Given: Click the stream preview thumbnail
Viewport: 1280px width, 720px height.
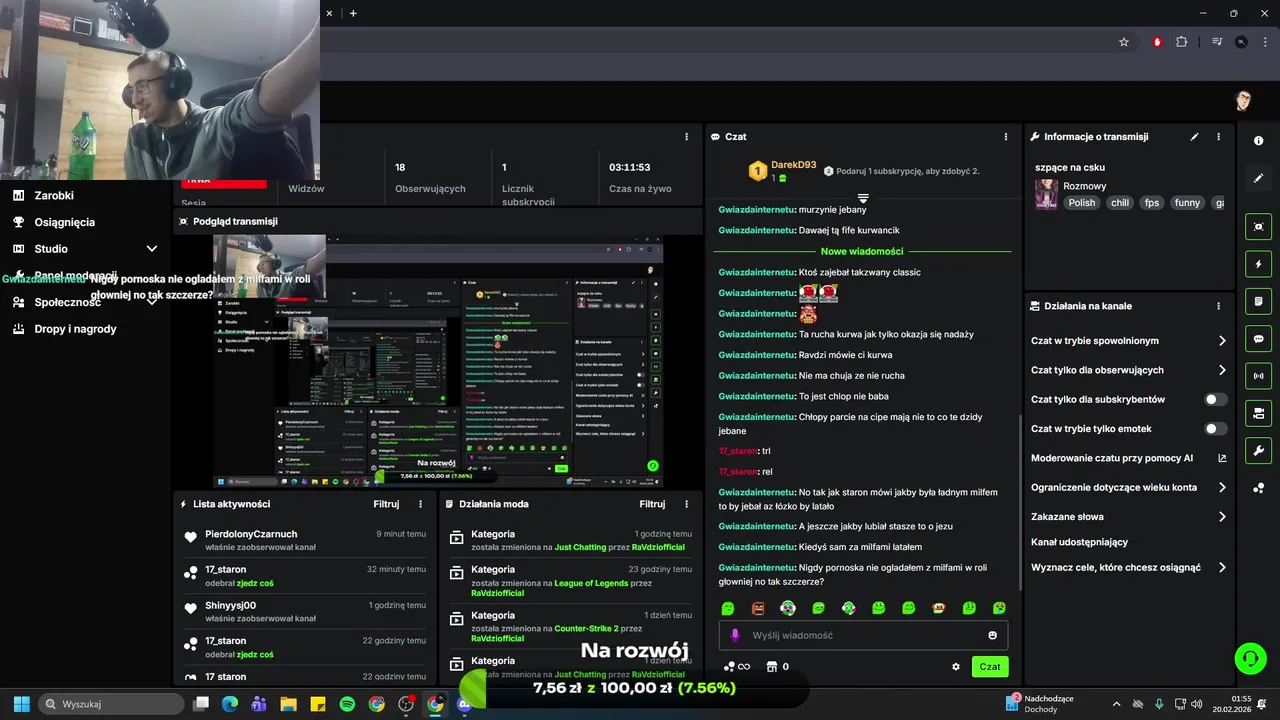Looking at the screenshot, I should tap(438, 361).
